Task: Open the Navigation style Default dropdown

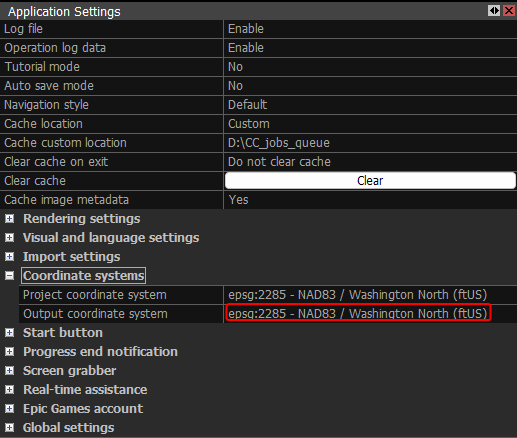Action: click(x=370, y=105)
